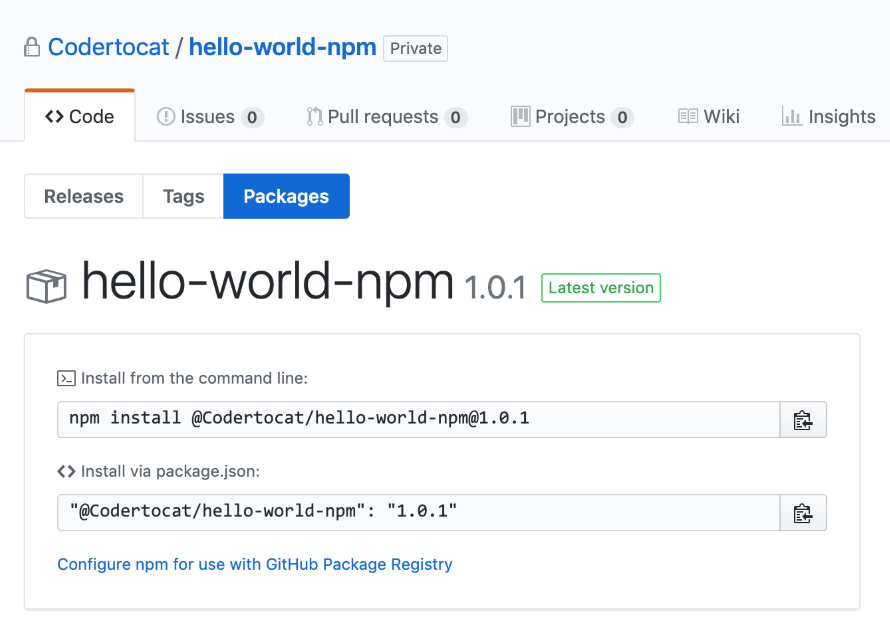Open the Projects tab
The width and height of the screenshot is (890, 630).
[572, 116]
